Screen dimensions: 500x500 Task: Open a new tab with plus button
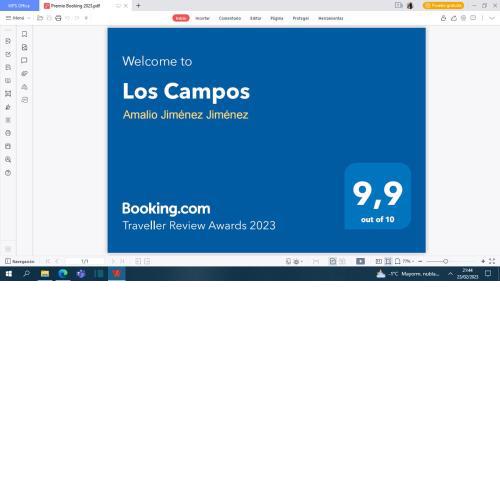(138, 5)
